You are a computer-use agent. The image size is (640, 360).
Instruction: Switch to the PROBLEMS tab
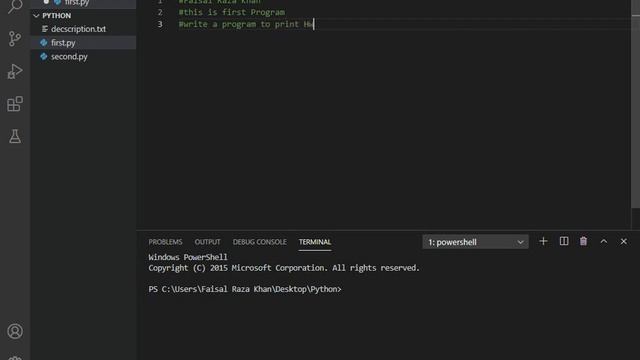tap(165, 242)
